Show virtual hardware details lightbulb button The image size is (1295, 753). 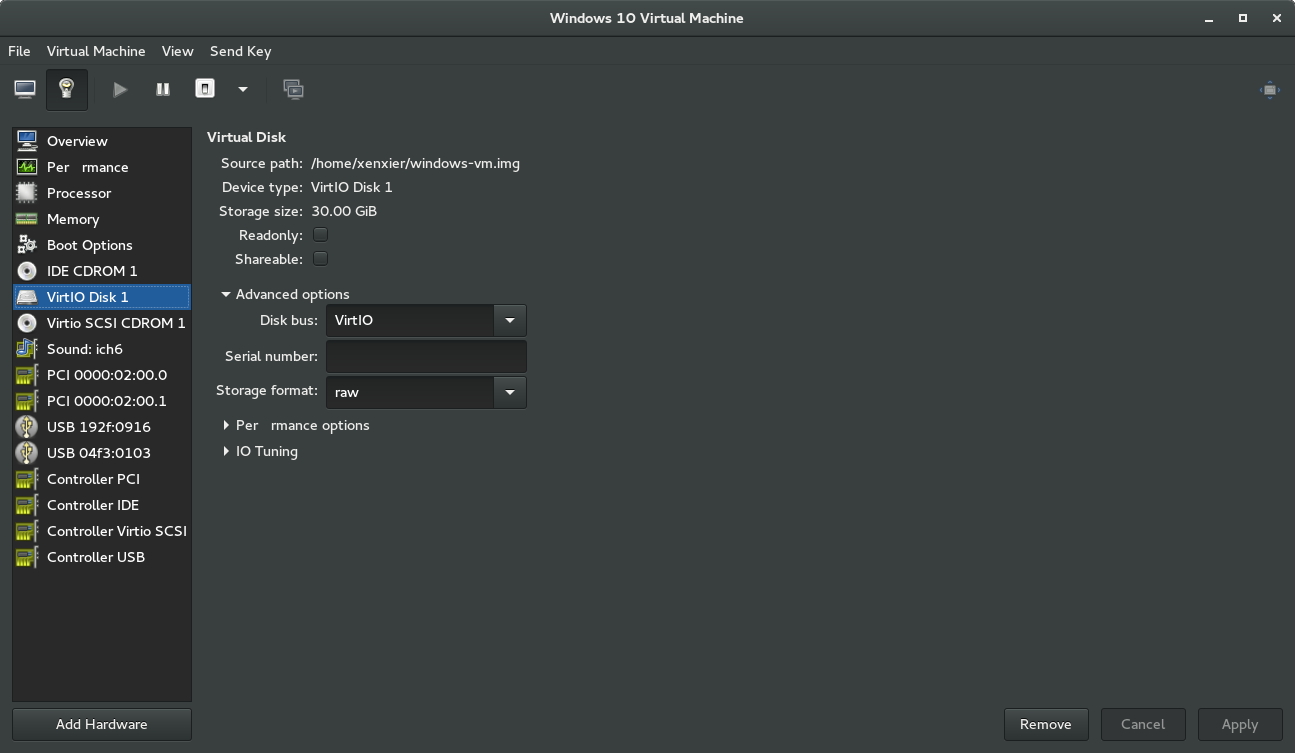pos(67,89)
